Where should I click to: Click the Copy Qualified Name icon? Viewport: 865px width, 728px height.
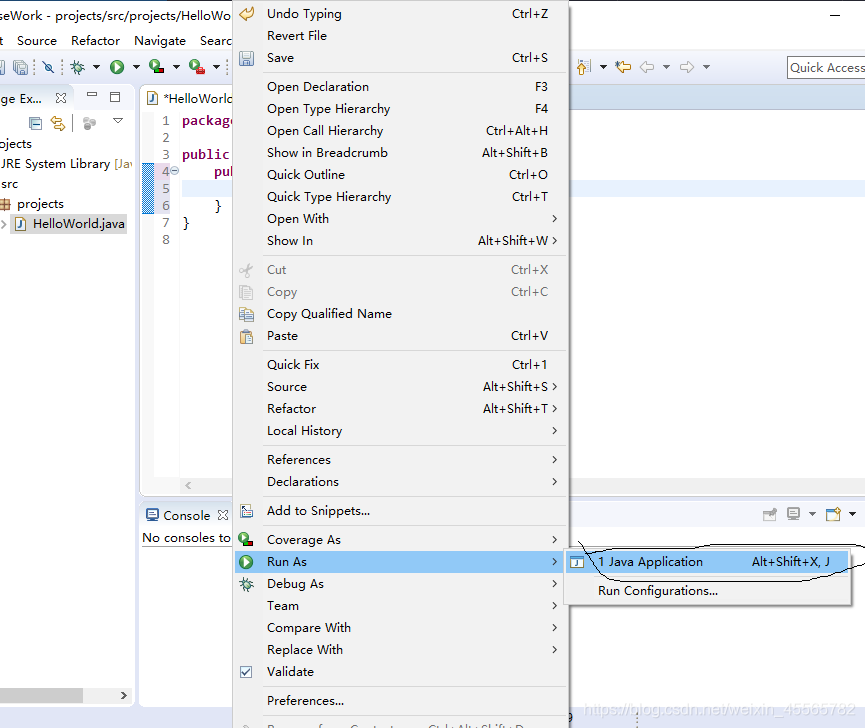(x=246, y=314)
